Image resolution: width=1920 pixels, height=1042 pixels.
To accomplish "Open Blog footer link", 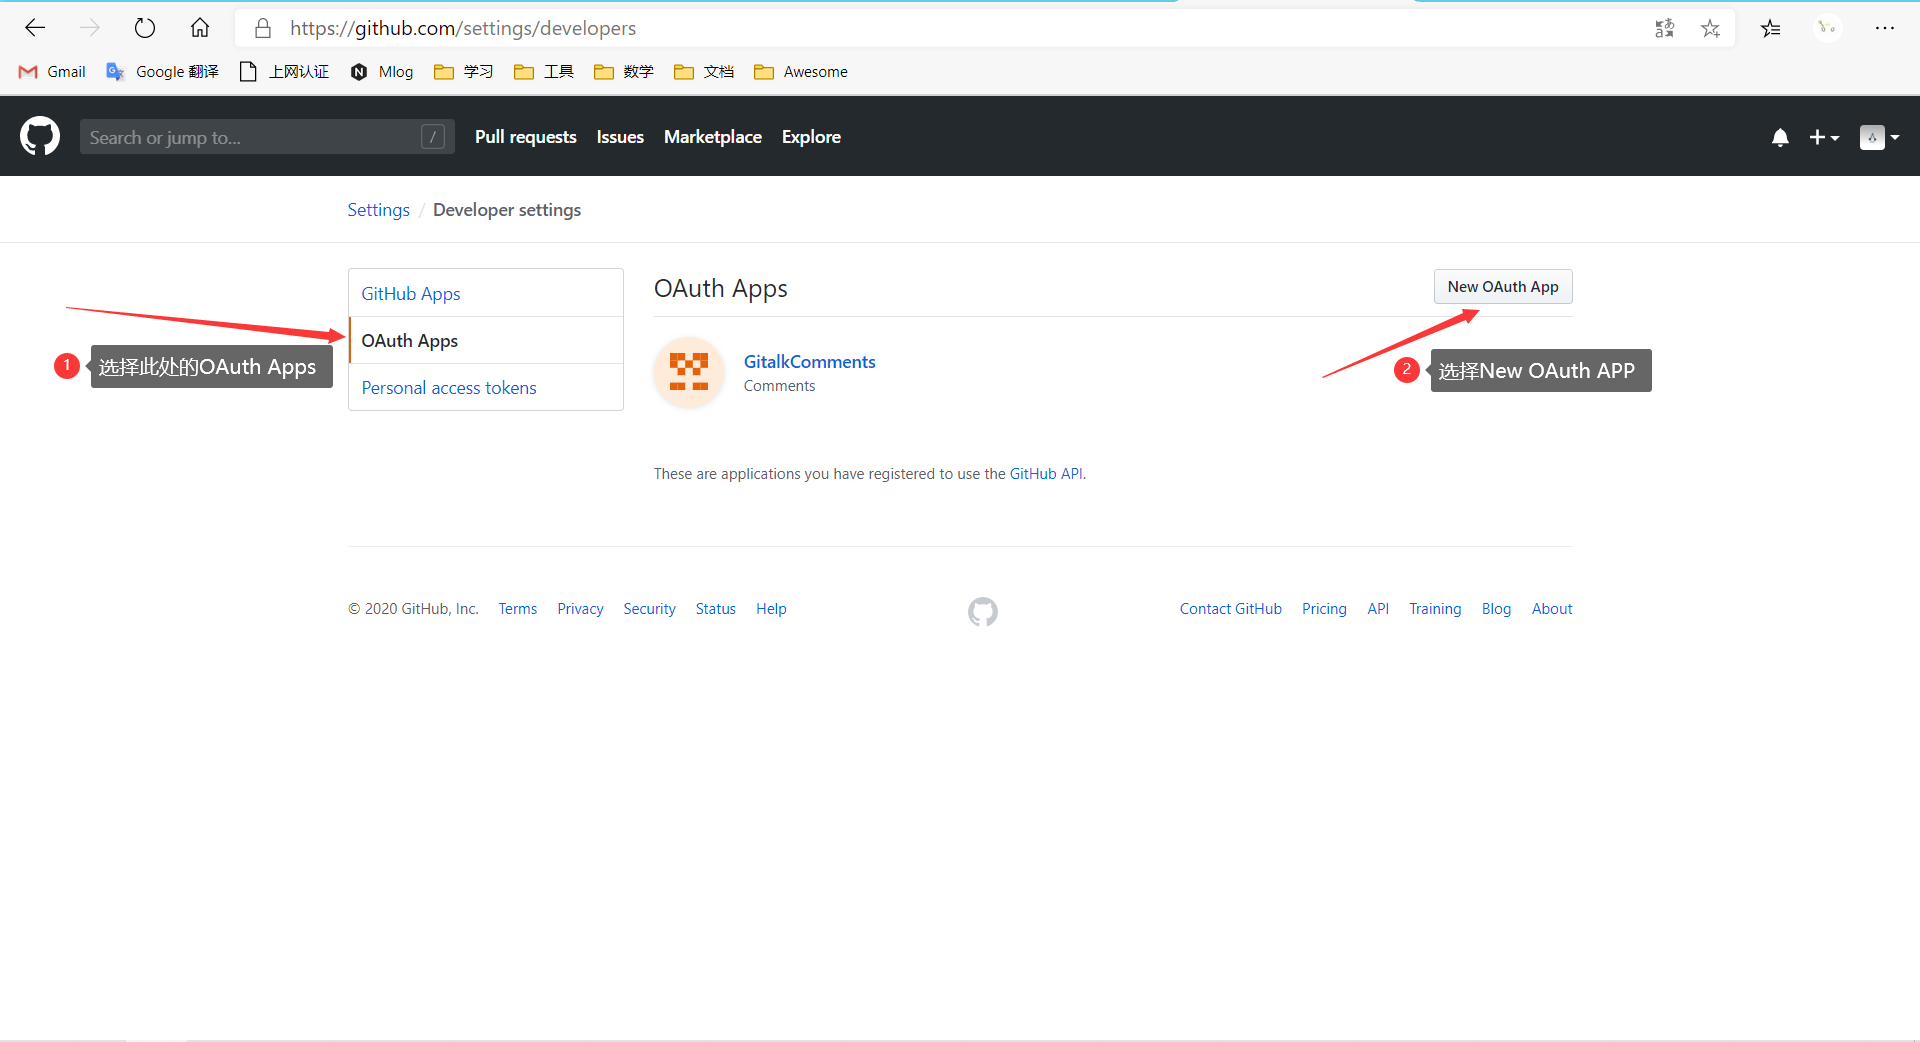I will click(1496, 609).
